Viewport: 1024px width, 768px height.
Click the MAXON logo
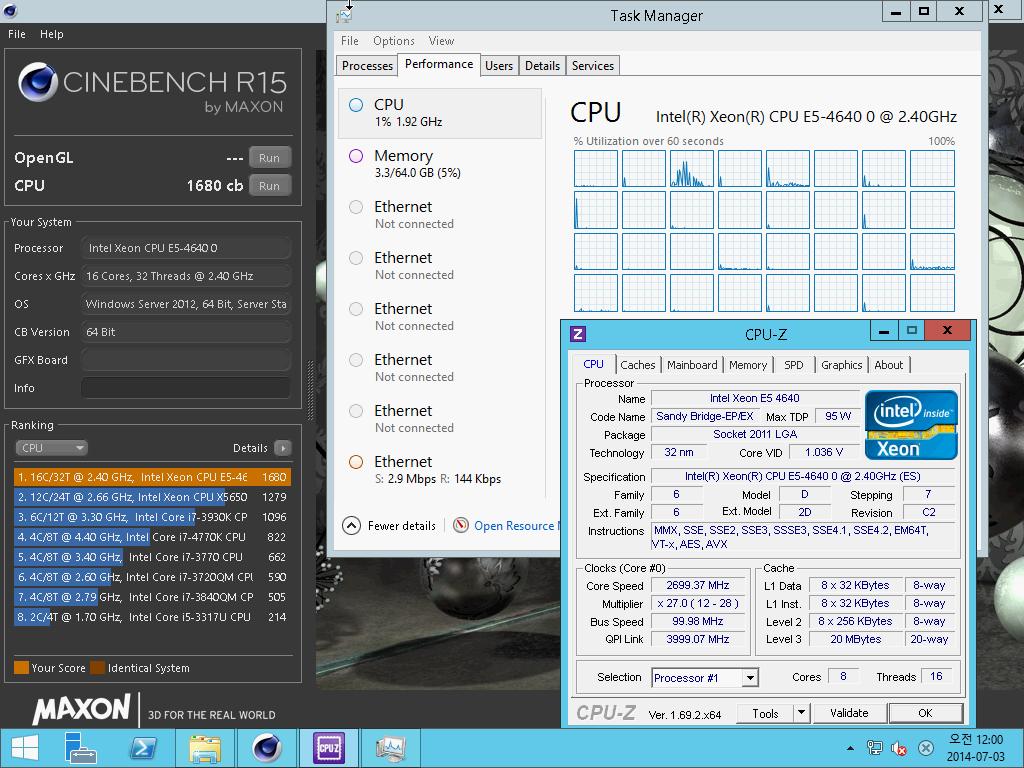point(82,710)
